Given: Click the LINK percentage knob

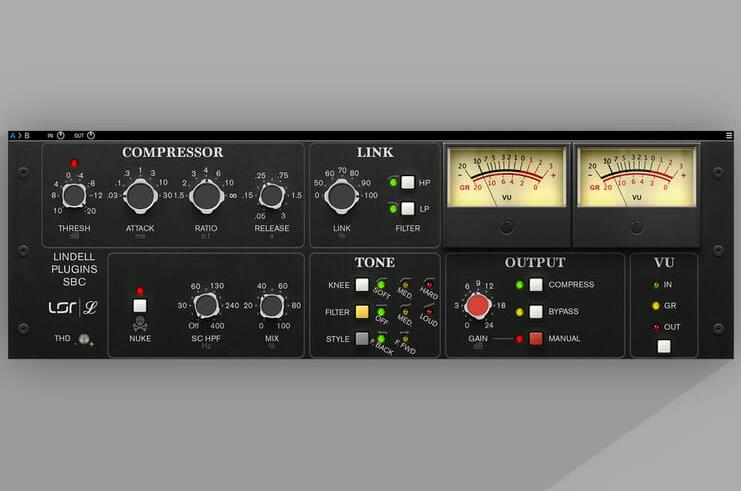Looking at the screenshot, I should [342, 196].
